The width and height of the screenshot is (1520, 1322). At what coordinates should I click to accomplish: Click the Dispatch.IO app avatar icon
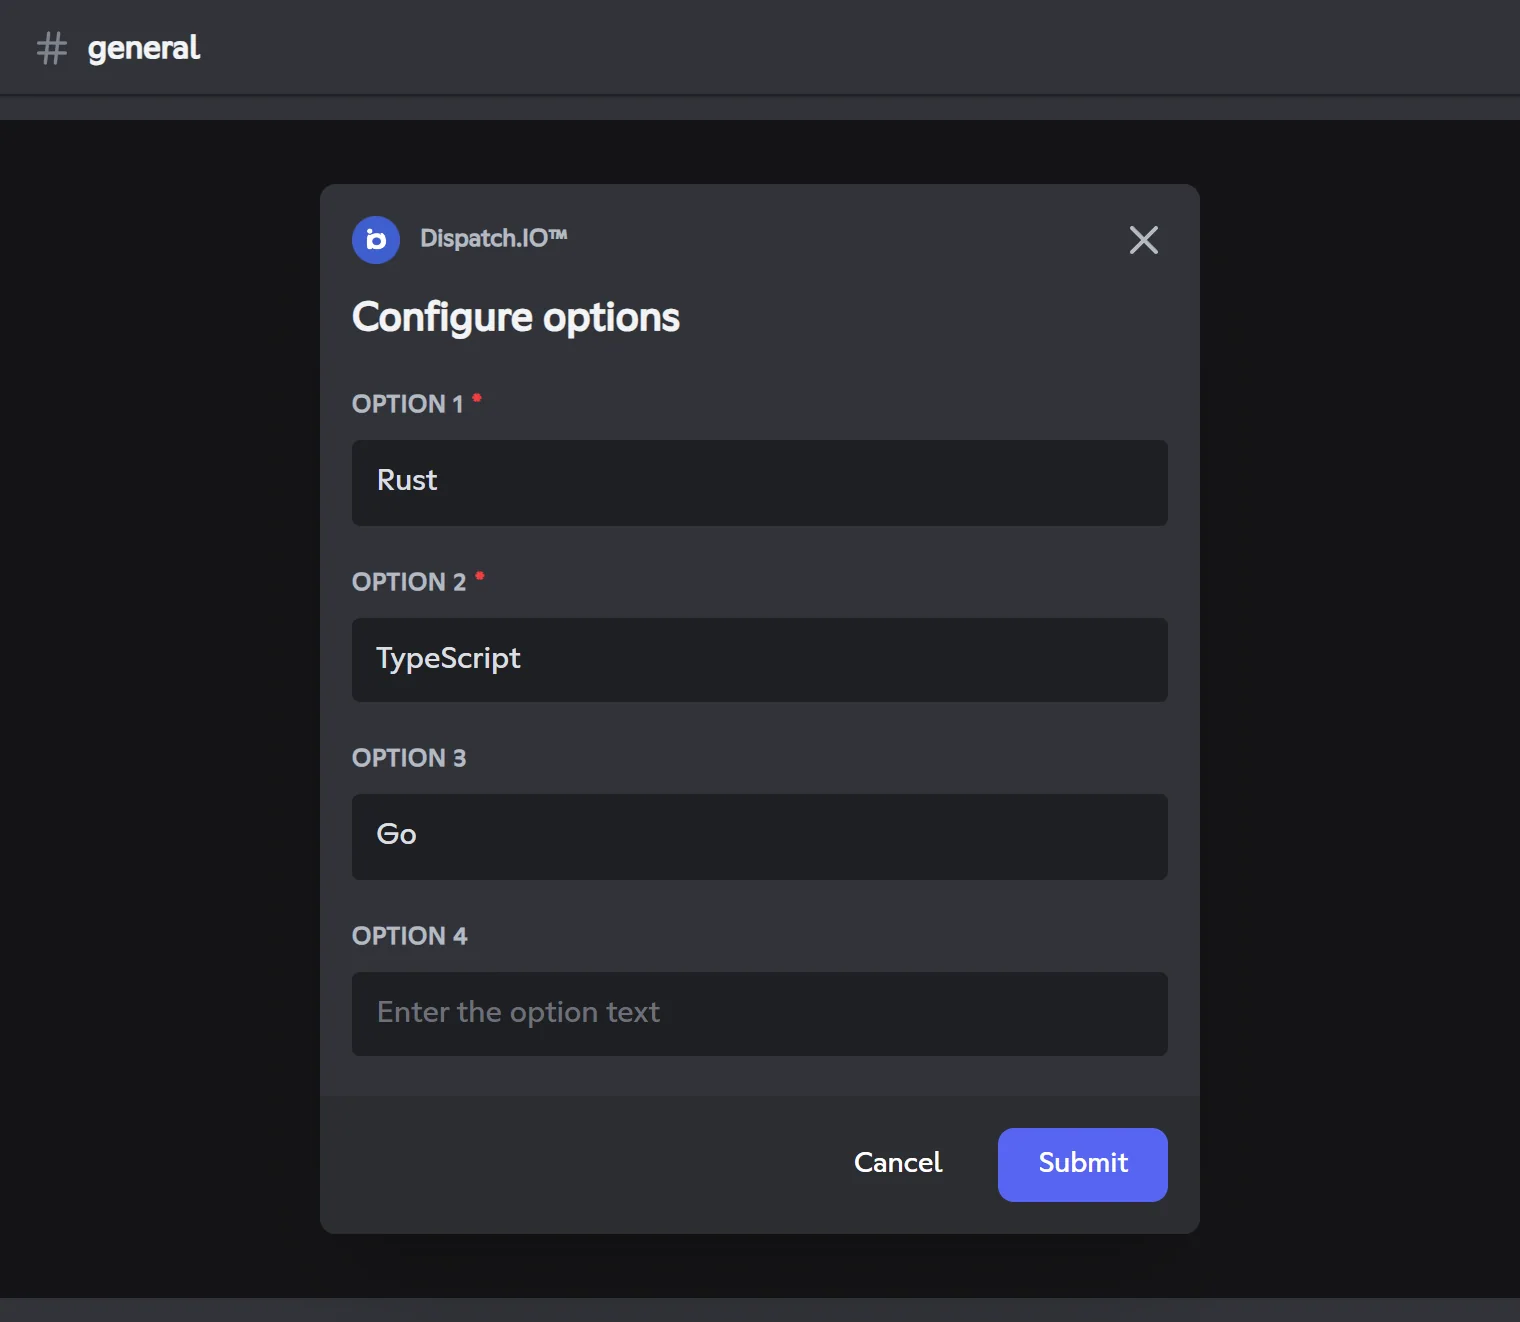pyautogui.click(x=376, y=240)
